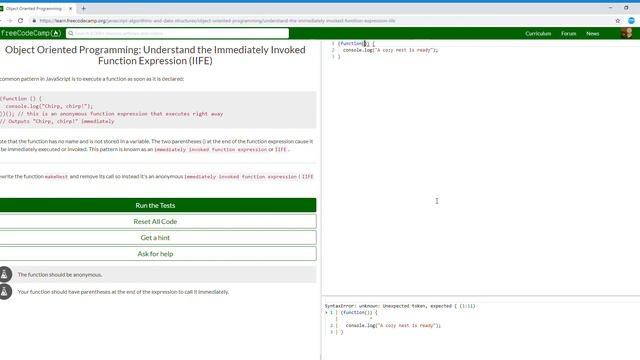The height and width of the screenshot is (360, 640).
Task: Click the example code block
Action: pyautogui.click(x=158, y=110)
